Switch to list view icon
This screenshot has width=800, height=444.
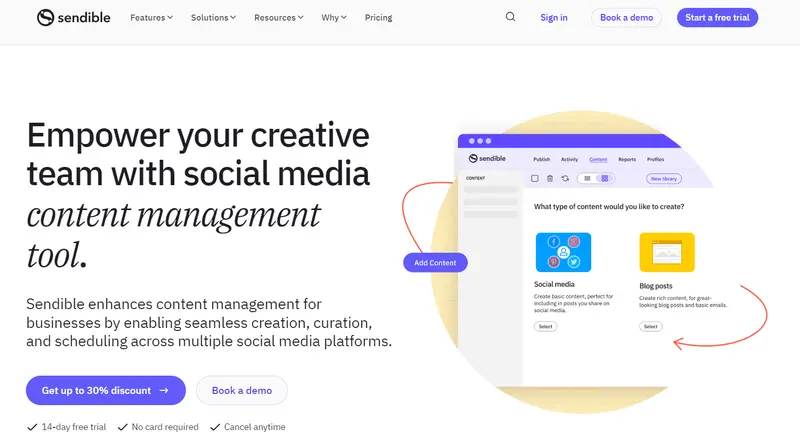587,178
